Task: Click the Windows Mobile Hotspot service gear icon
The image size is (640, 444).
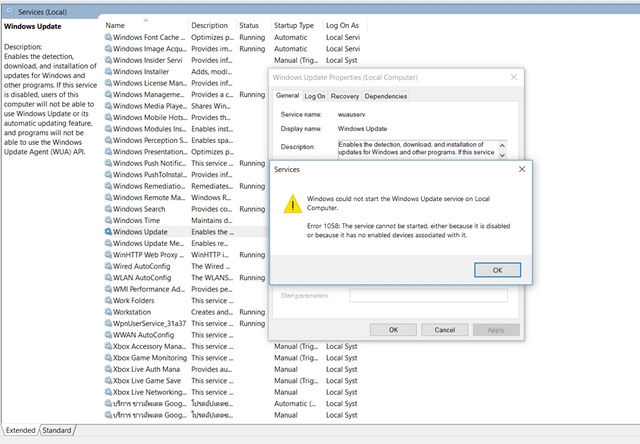Action: click(108, 117)
